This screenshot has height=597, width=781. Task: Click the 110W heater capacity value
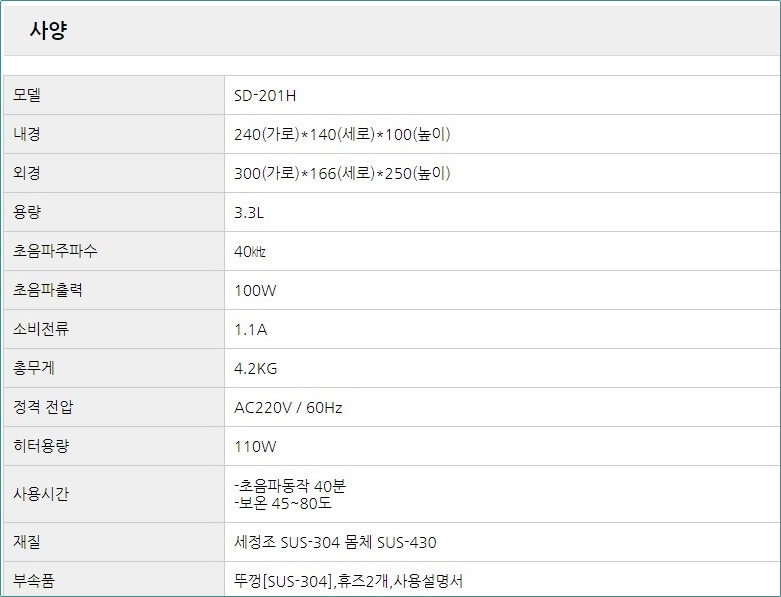[255, 447]
